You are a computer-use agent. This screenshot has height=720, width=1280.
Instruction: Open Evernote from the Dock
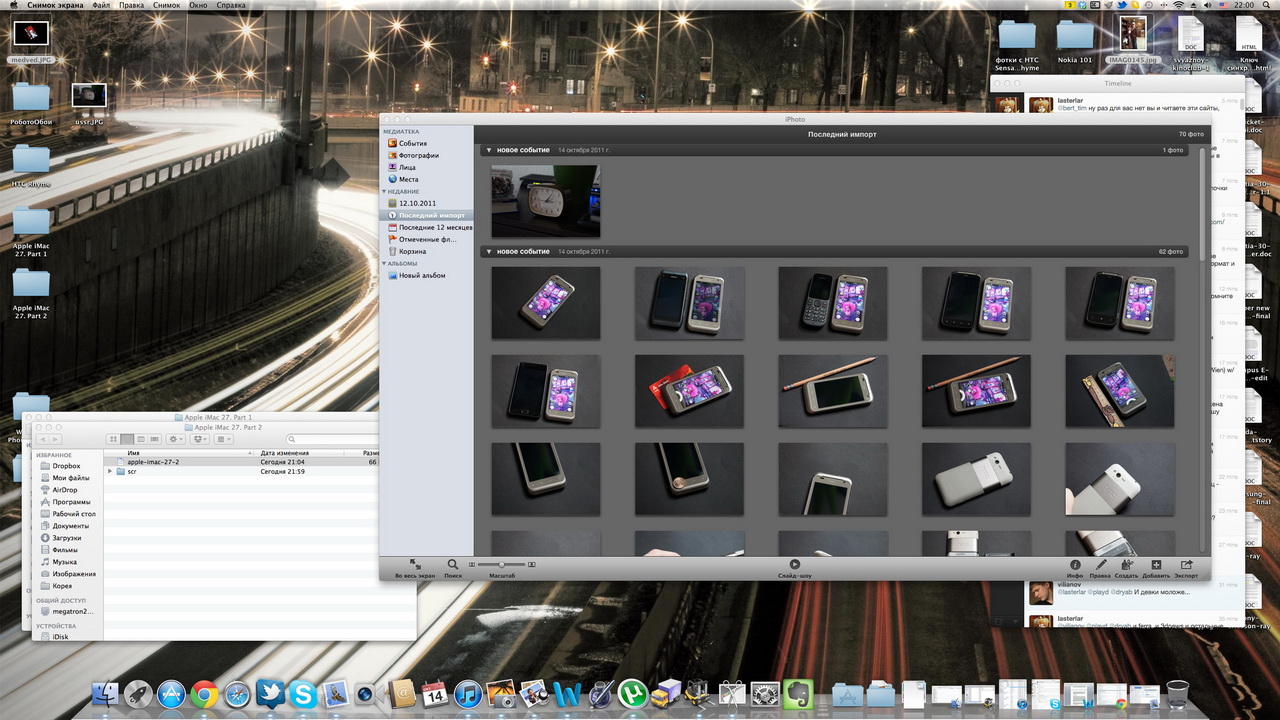coord(798,694)
